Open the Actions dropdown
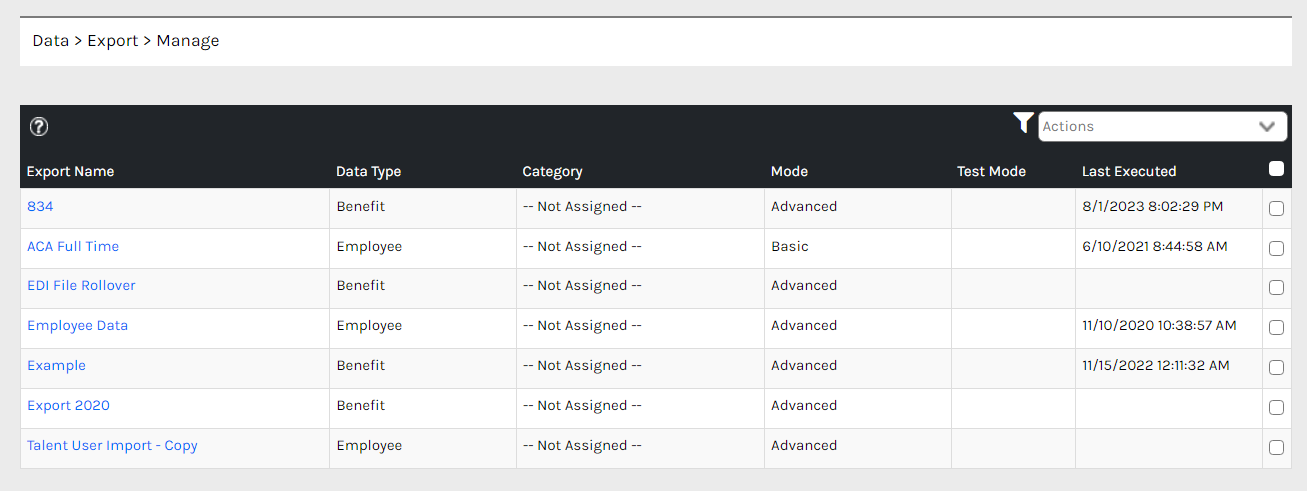The width and height of the screenshot is (1307, 491). pyautogui.click(x=1162, y=126)
